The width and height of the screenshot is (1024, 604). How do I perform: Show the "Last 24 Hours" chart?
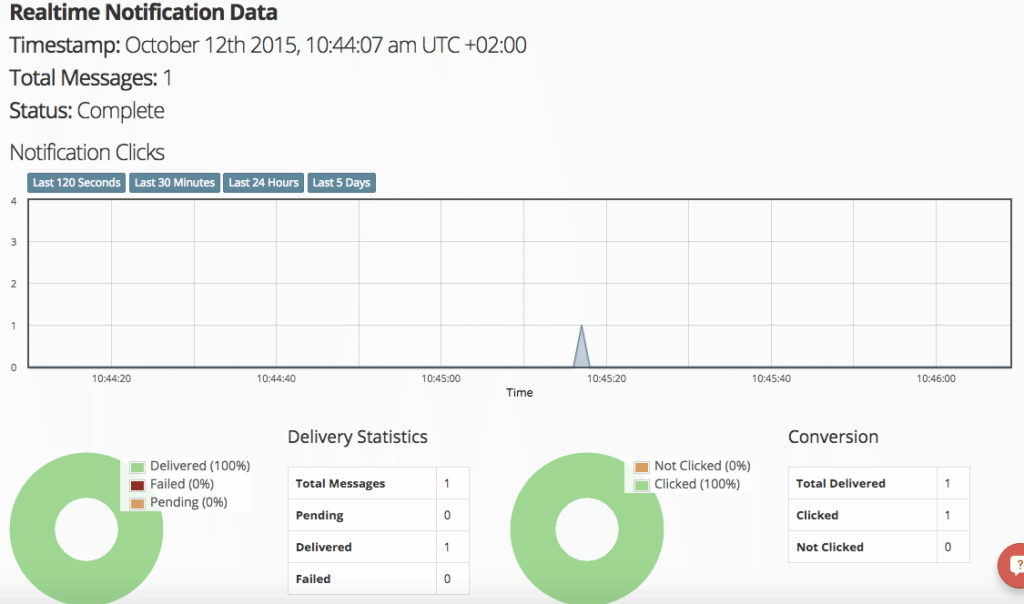coord(263,182)
